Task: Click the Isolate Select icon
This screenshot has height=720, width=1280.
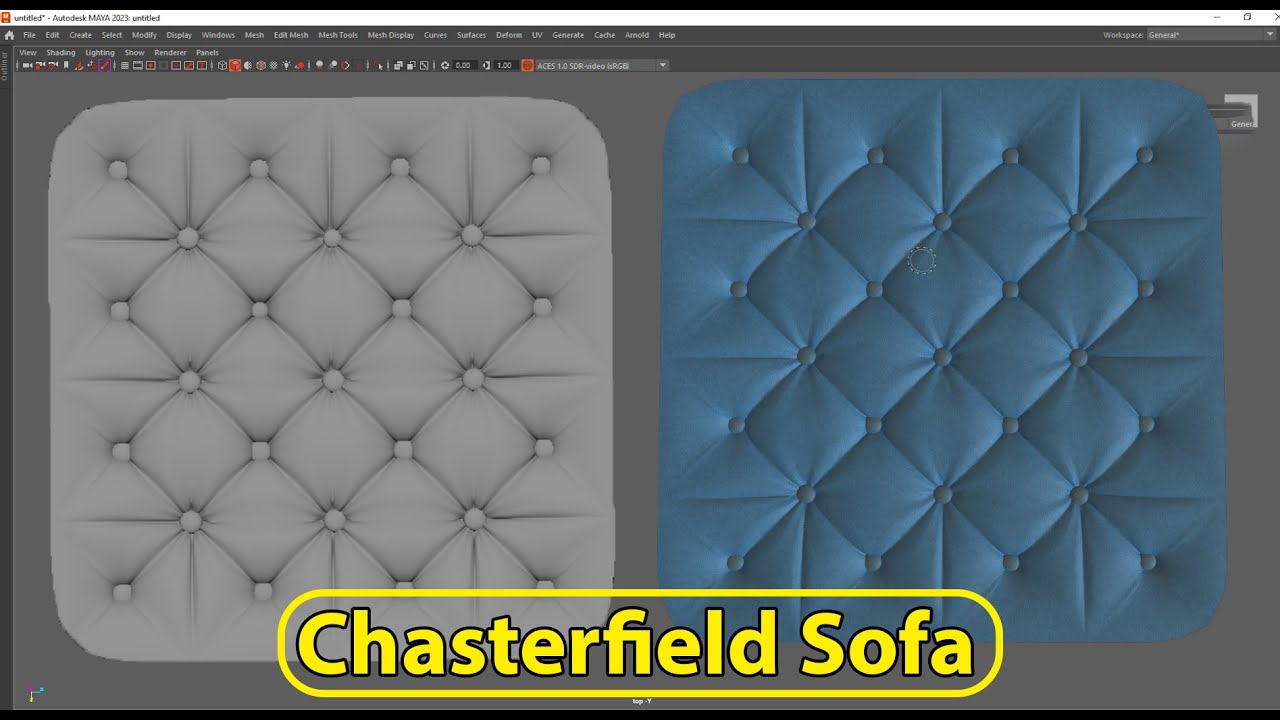Action: [378, 65]
